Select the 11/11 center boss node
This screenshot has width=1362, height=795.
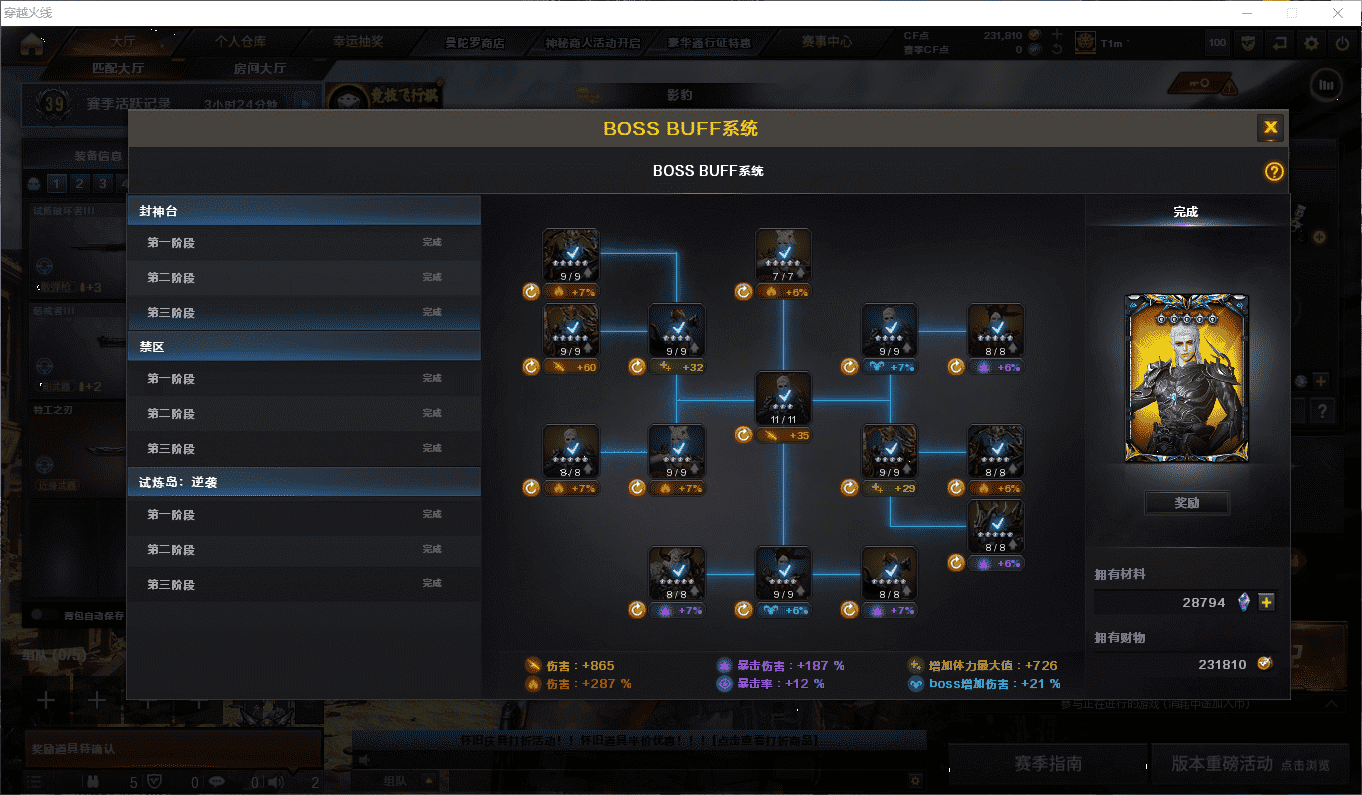pos(783,399)
